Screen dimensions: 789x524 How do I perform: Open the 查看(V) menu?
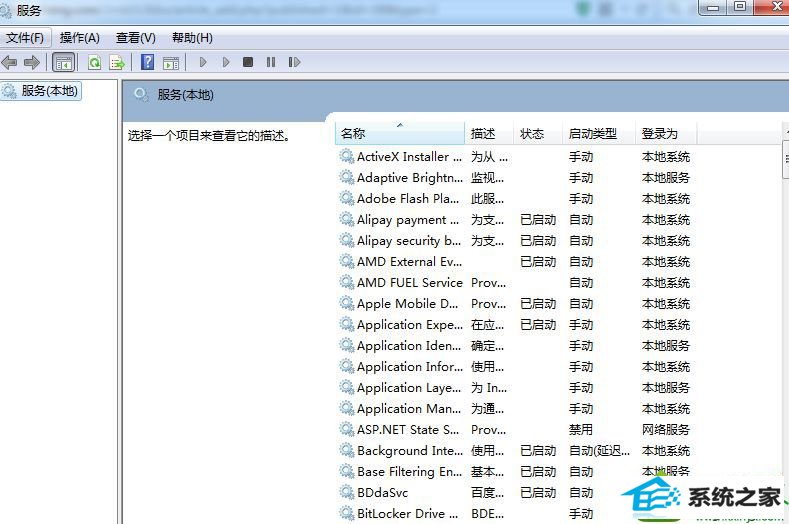coord(136,38)
